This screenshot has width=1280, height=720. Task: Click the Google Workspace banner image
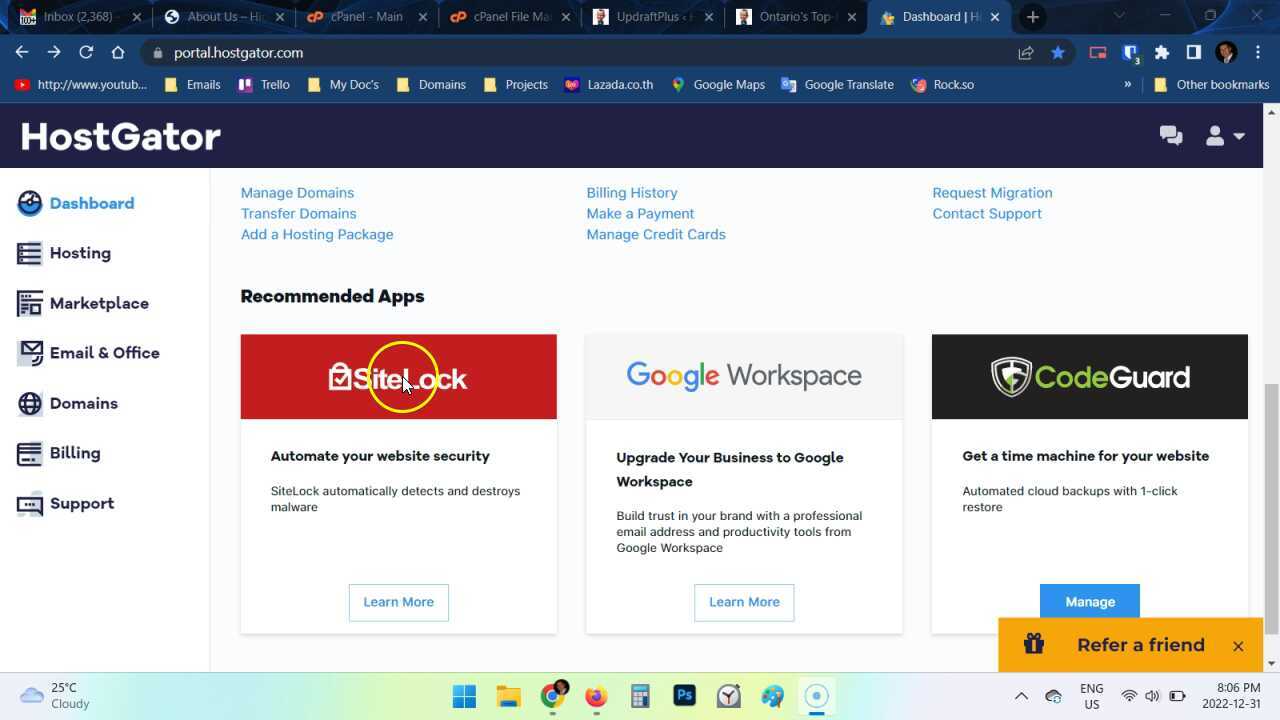(x=744, y=377)
